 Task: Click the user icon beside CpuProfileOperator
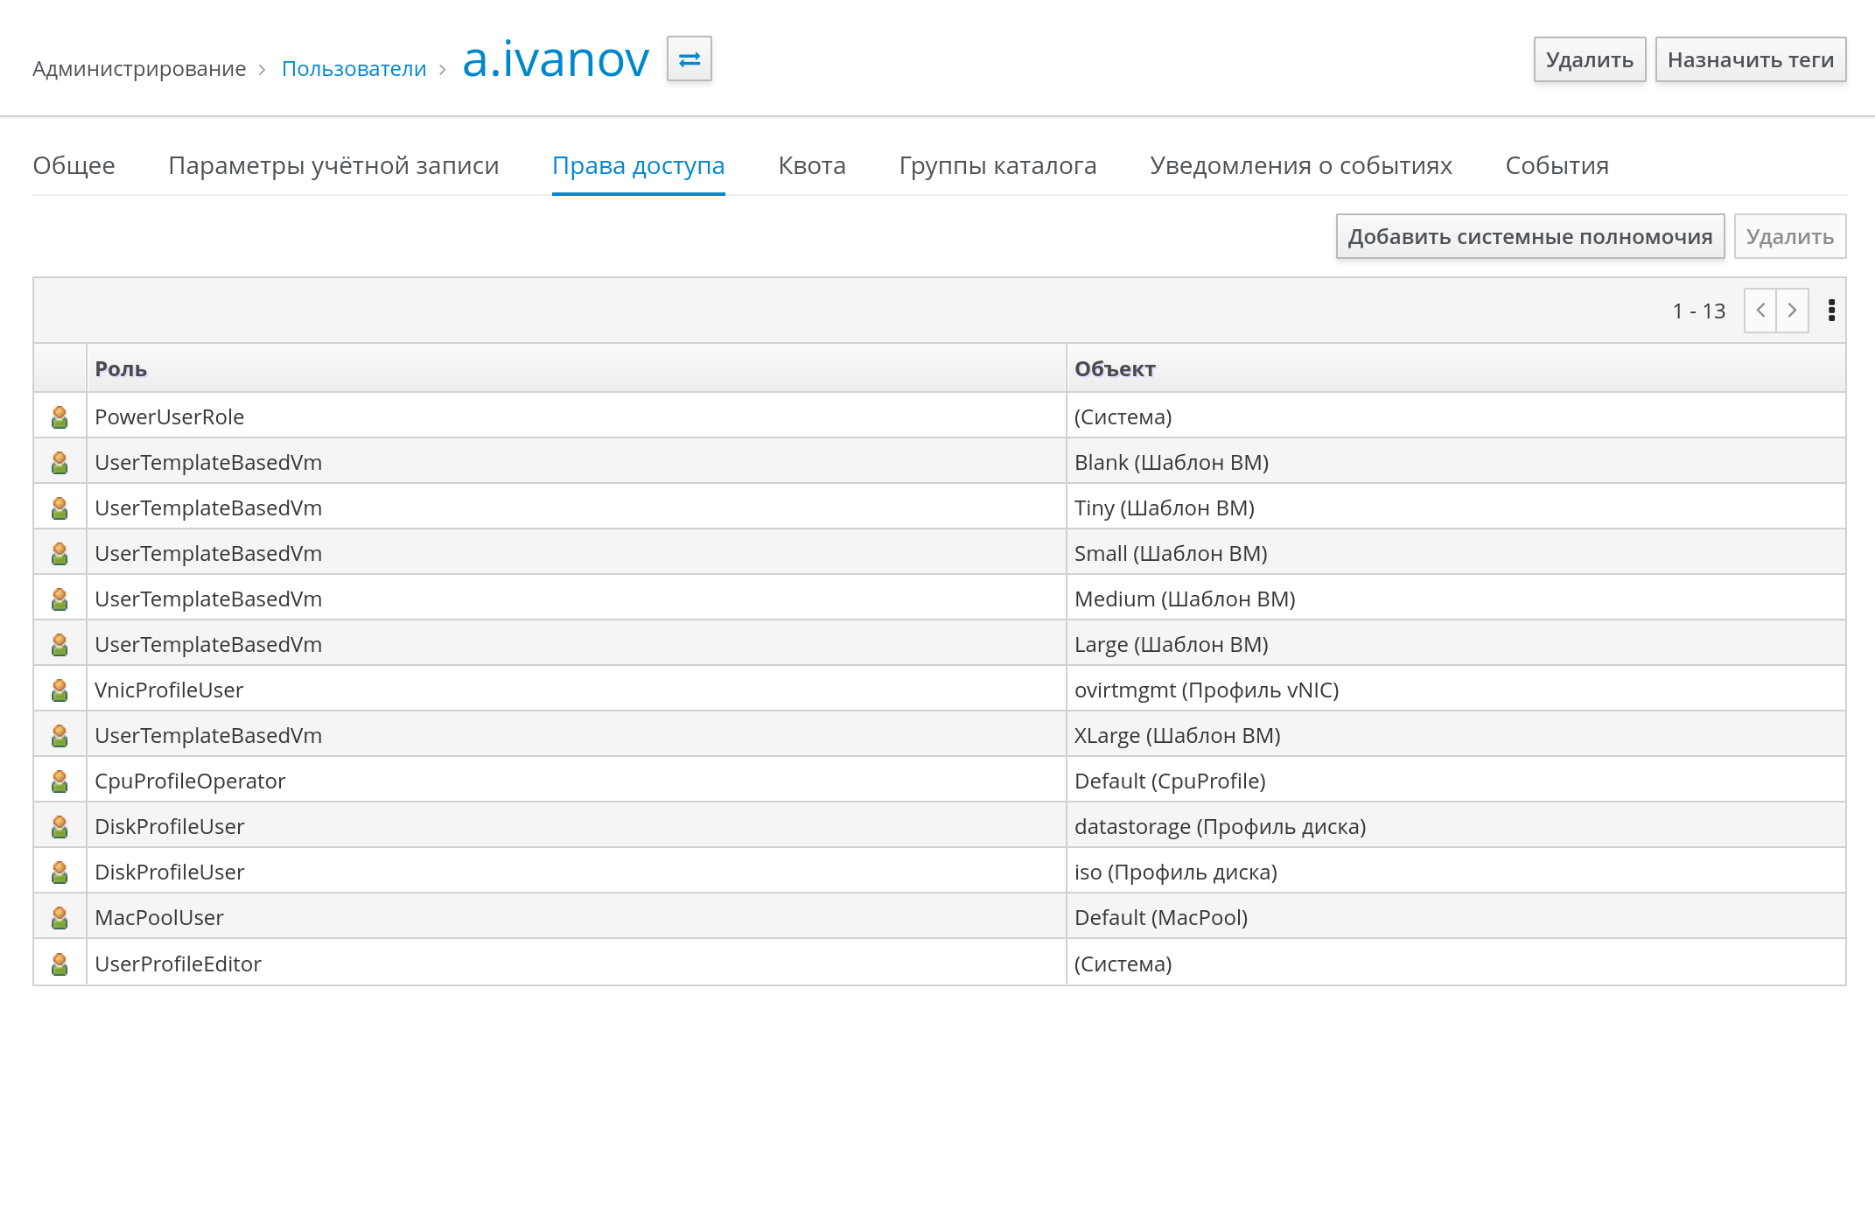coord(60,781)
